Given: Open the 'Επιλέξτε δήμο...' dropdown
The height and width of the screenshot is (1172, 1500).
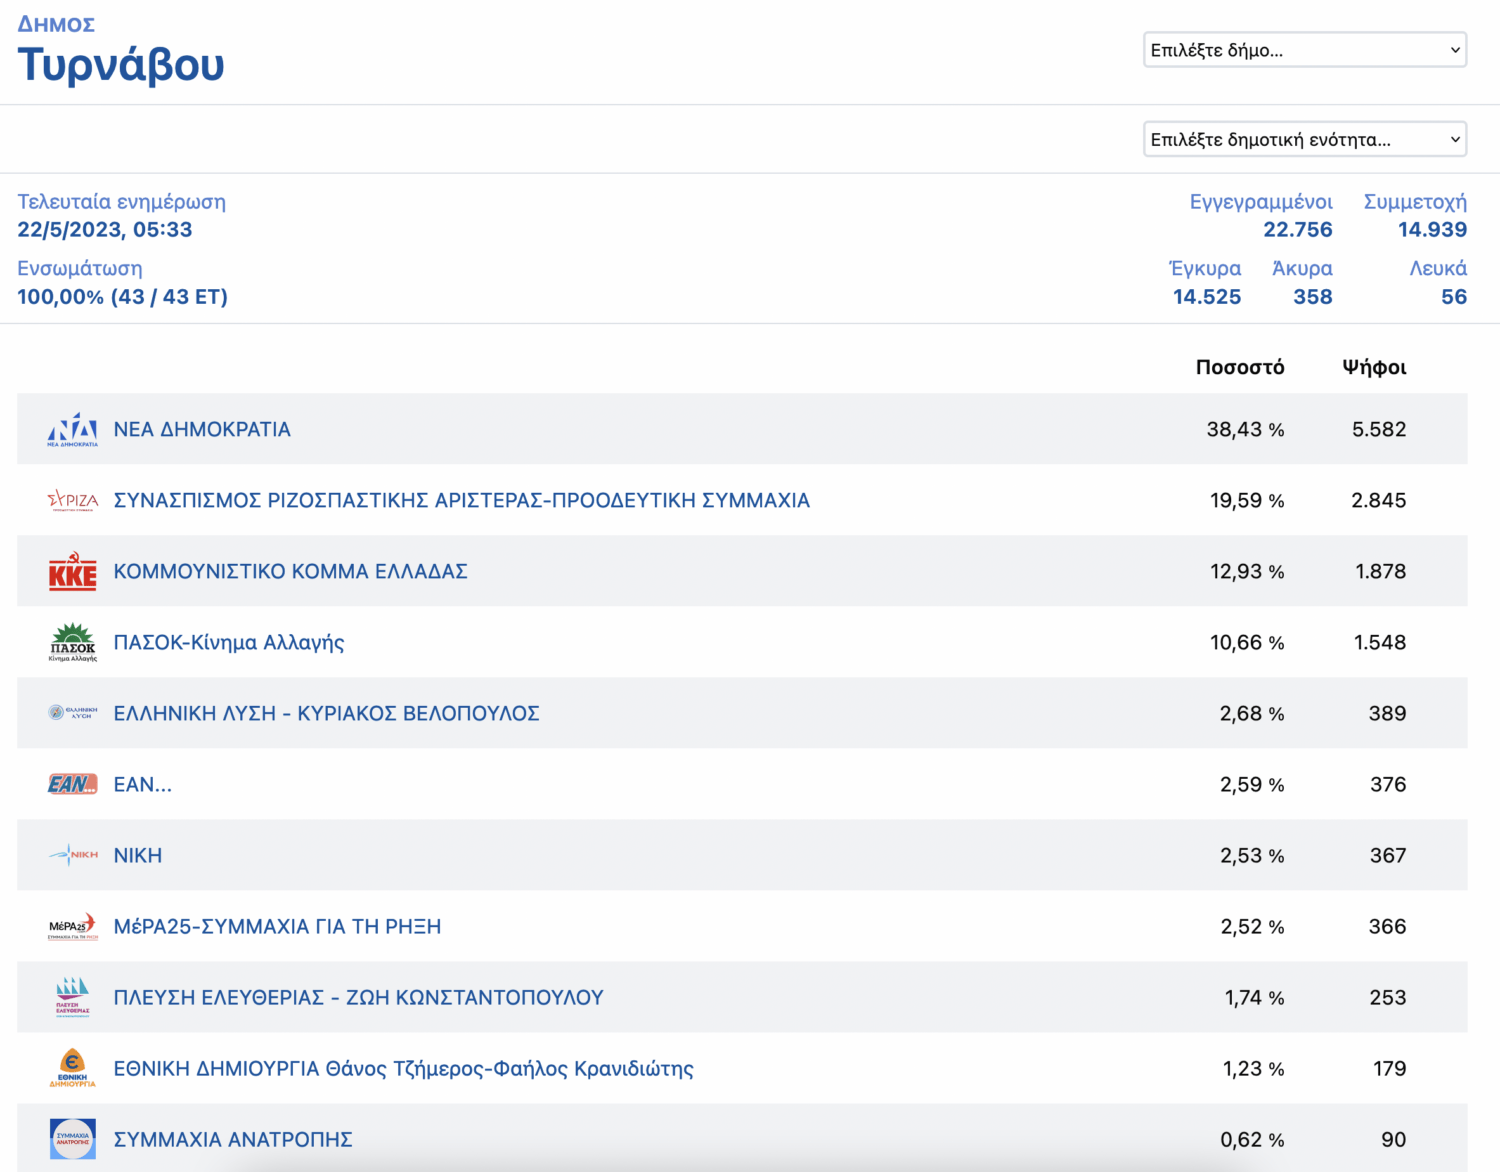Looking at the screenshot, I should [x=1305, y=50].
